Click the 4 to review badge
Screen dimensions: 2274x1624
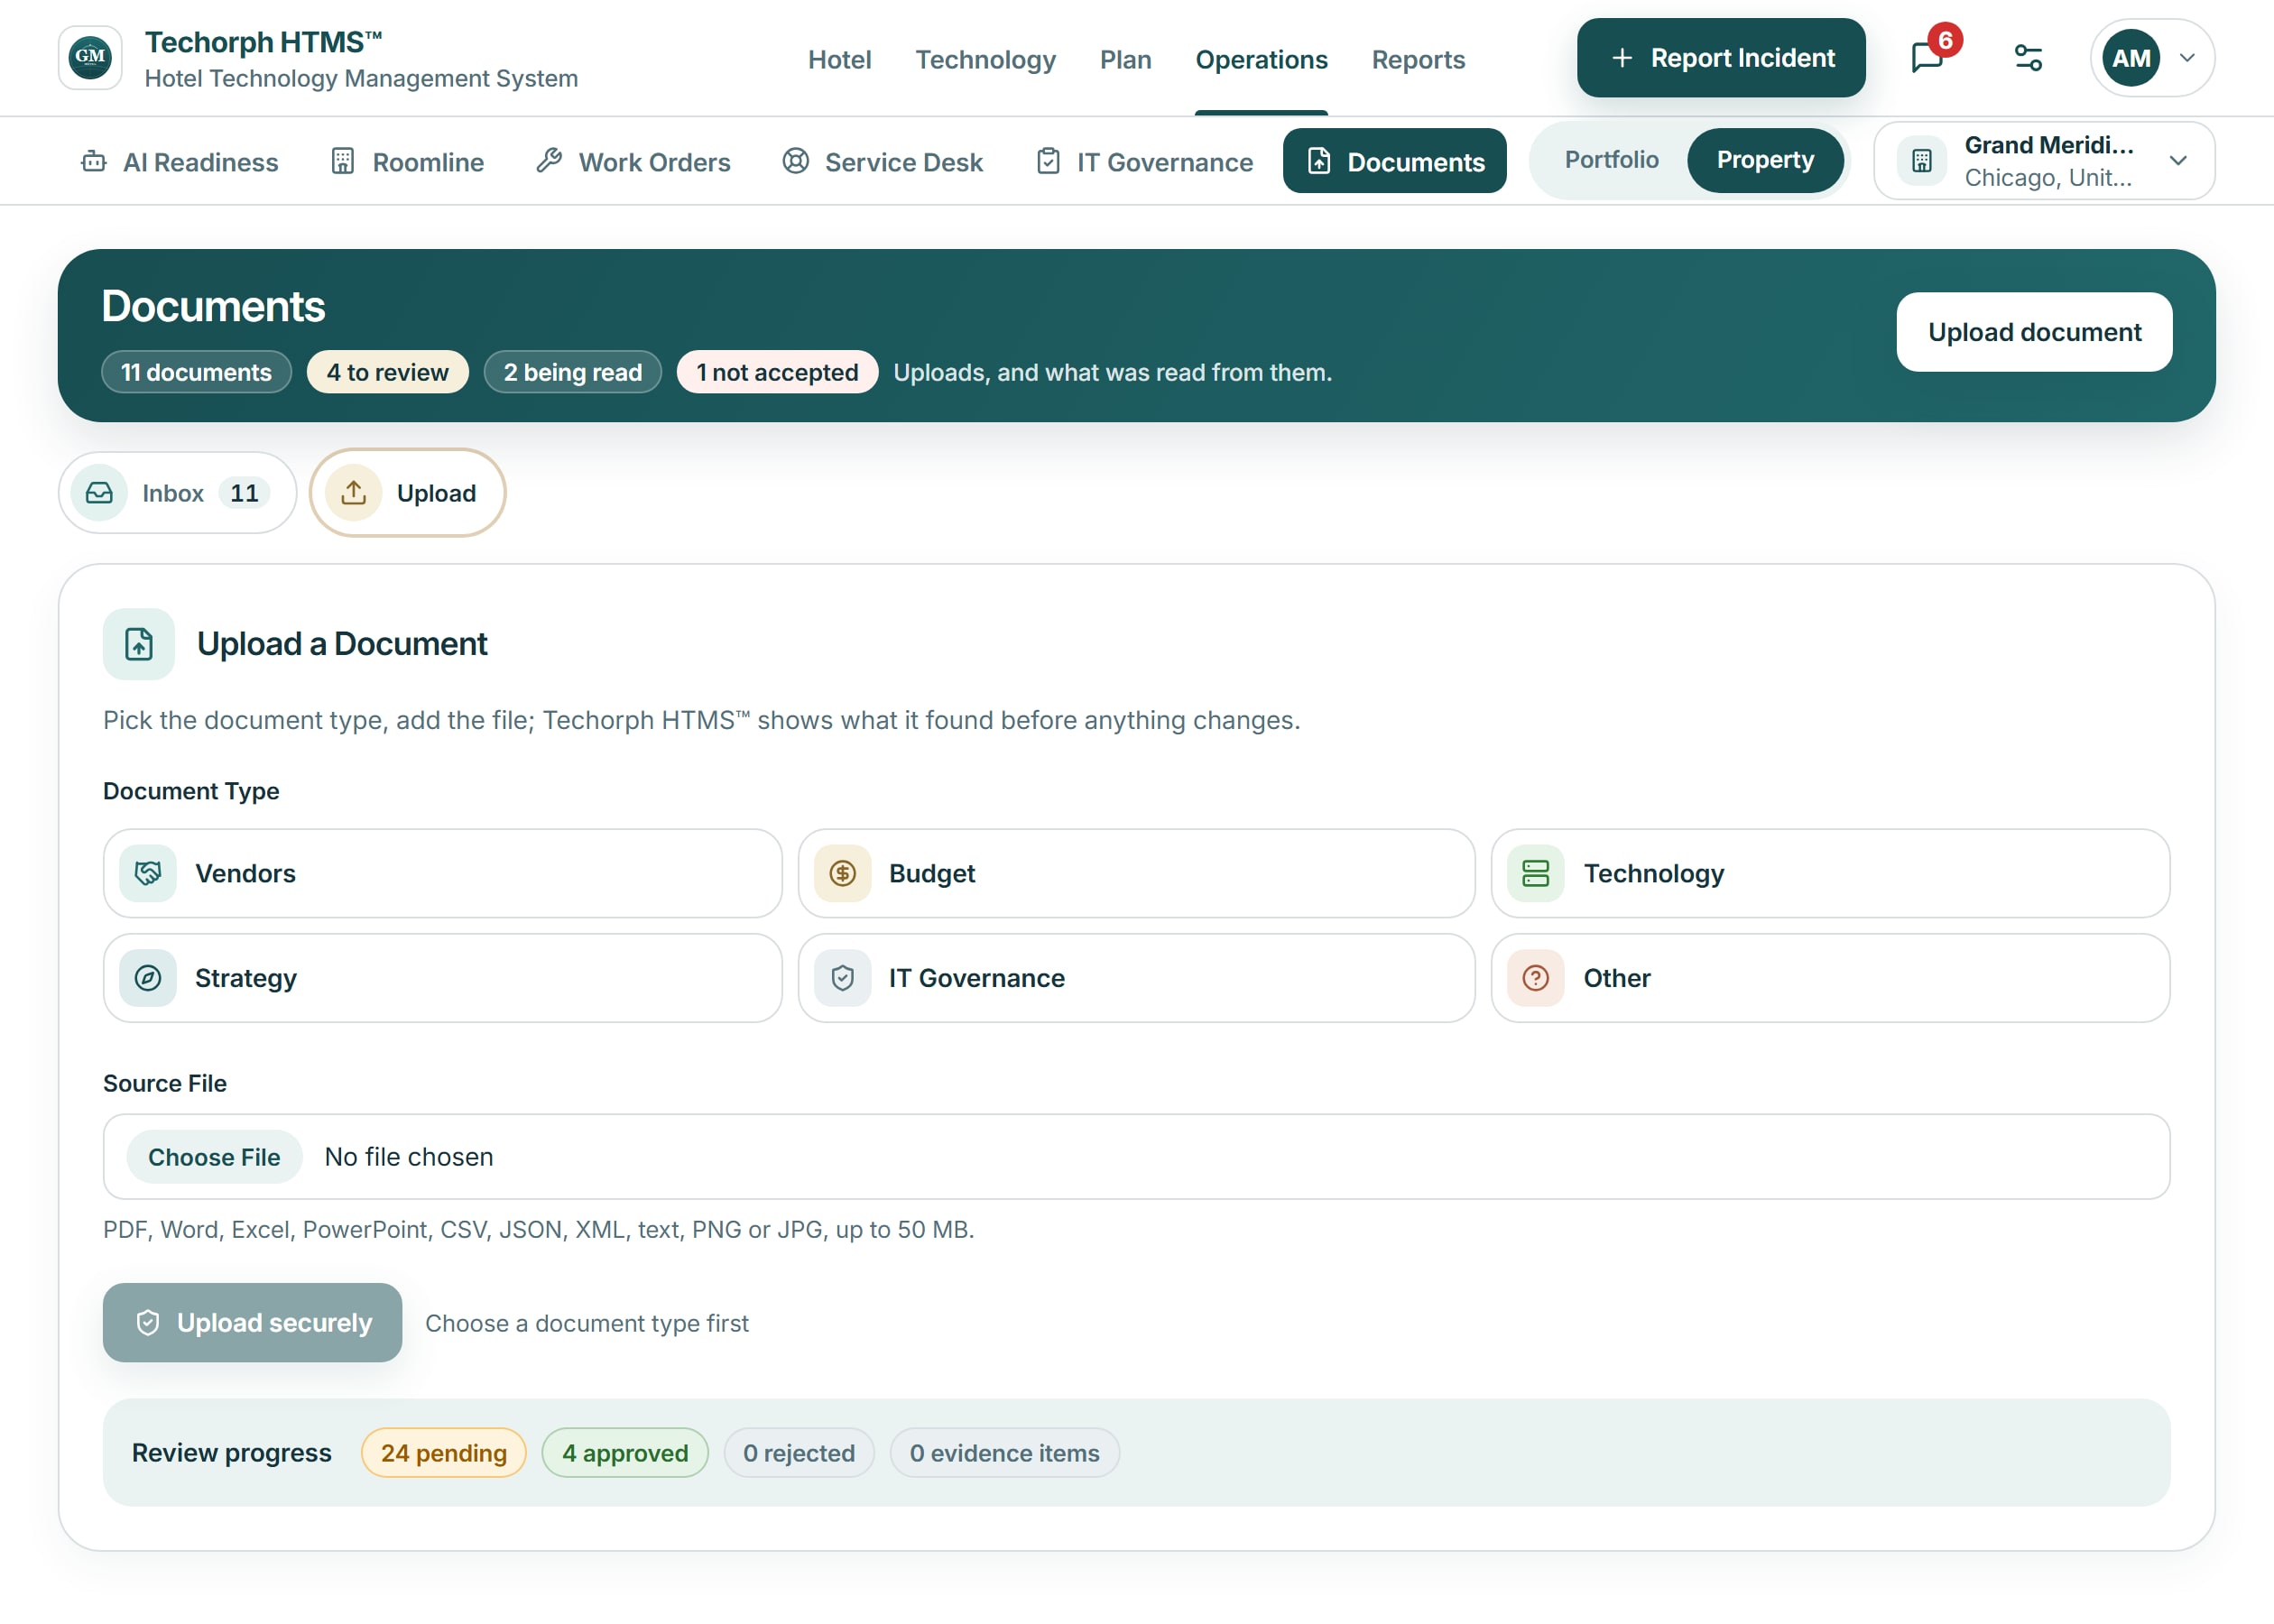pos(387,372)
